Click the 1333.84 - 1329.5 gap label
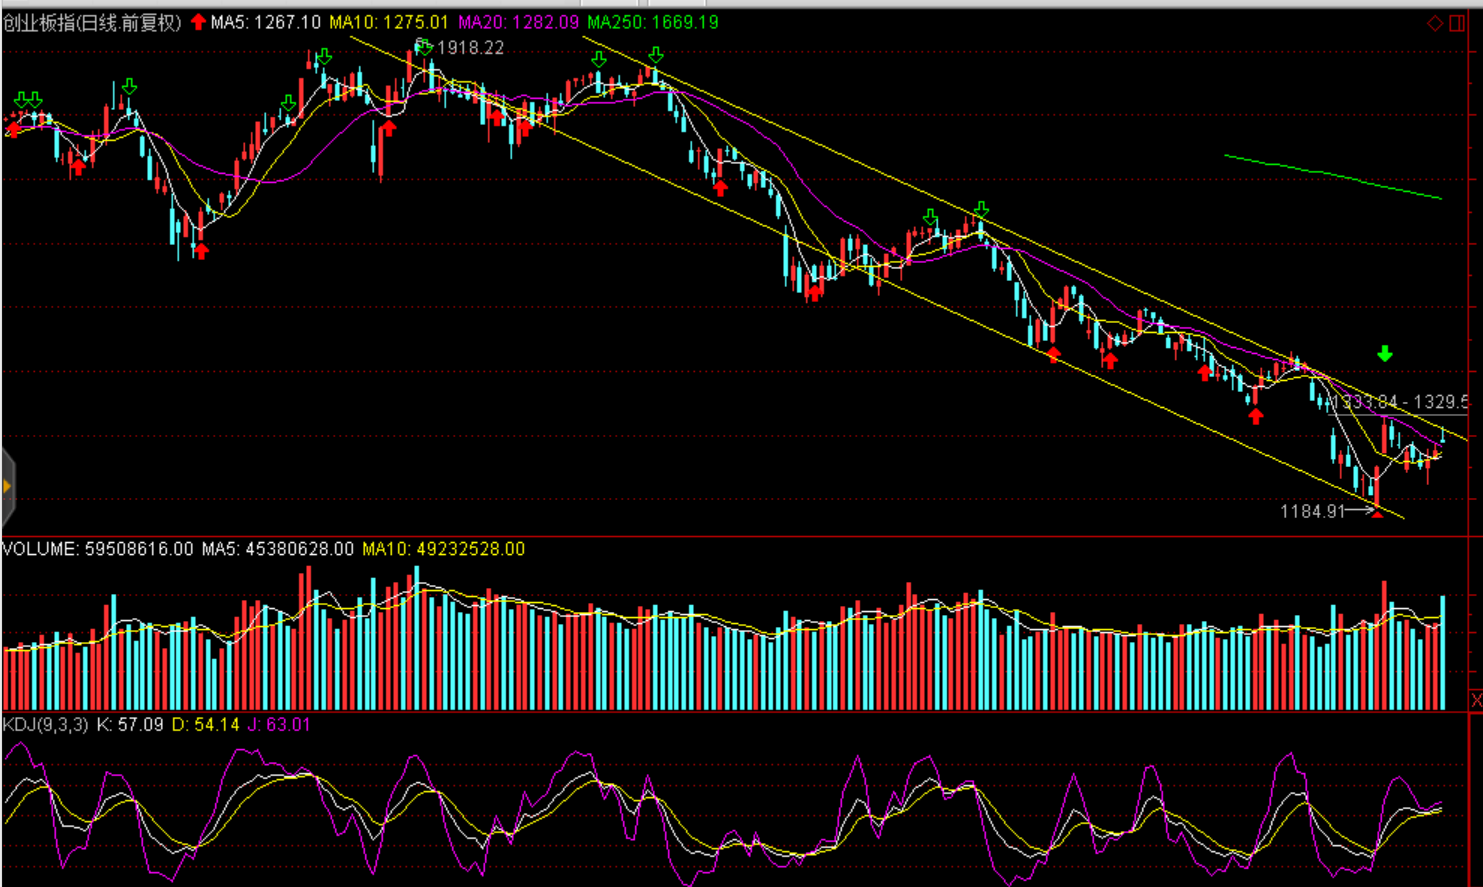The height and width of the screenshot is (887, 1483). pyautogui.click(x=1400, y=402)
